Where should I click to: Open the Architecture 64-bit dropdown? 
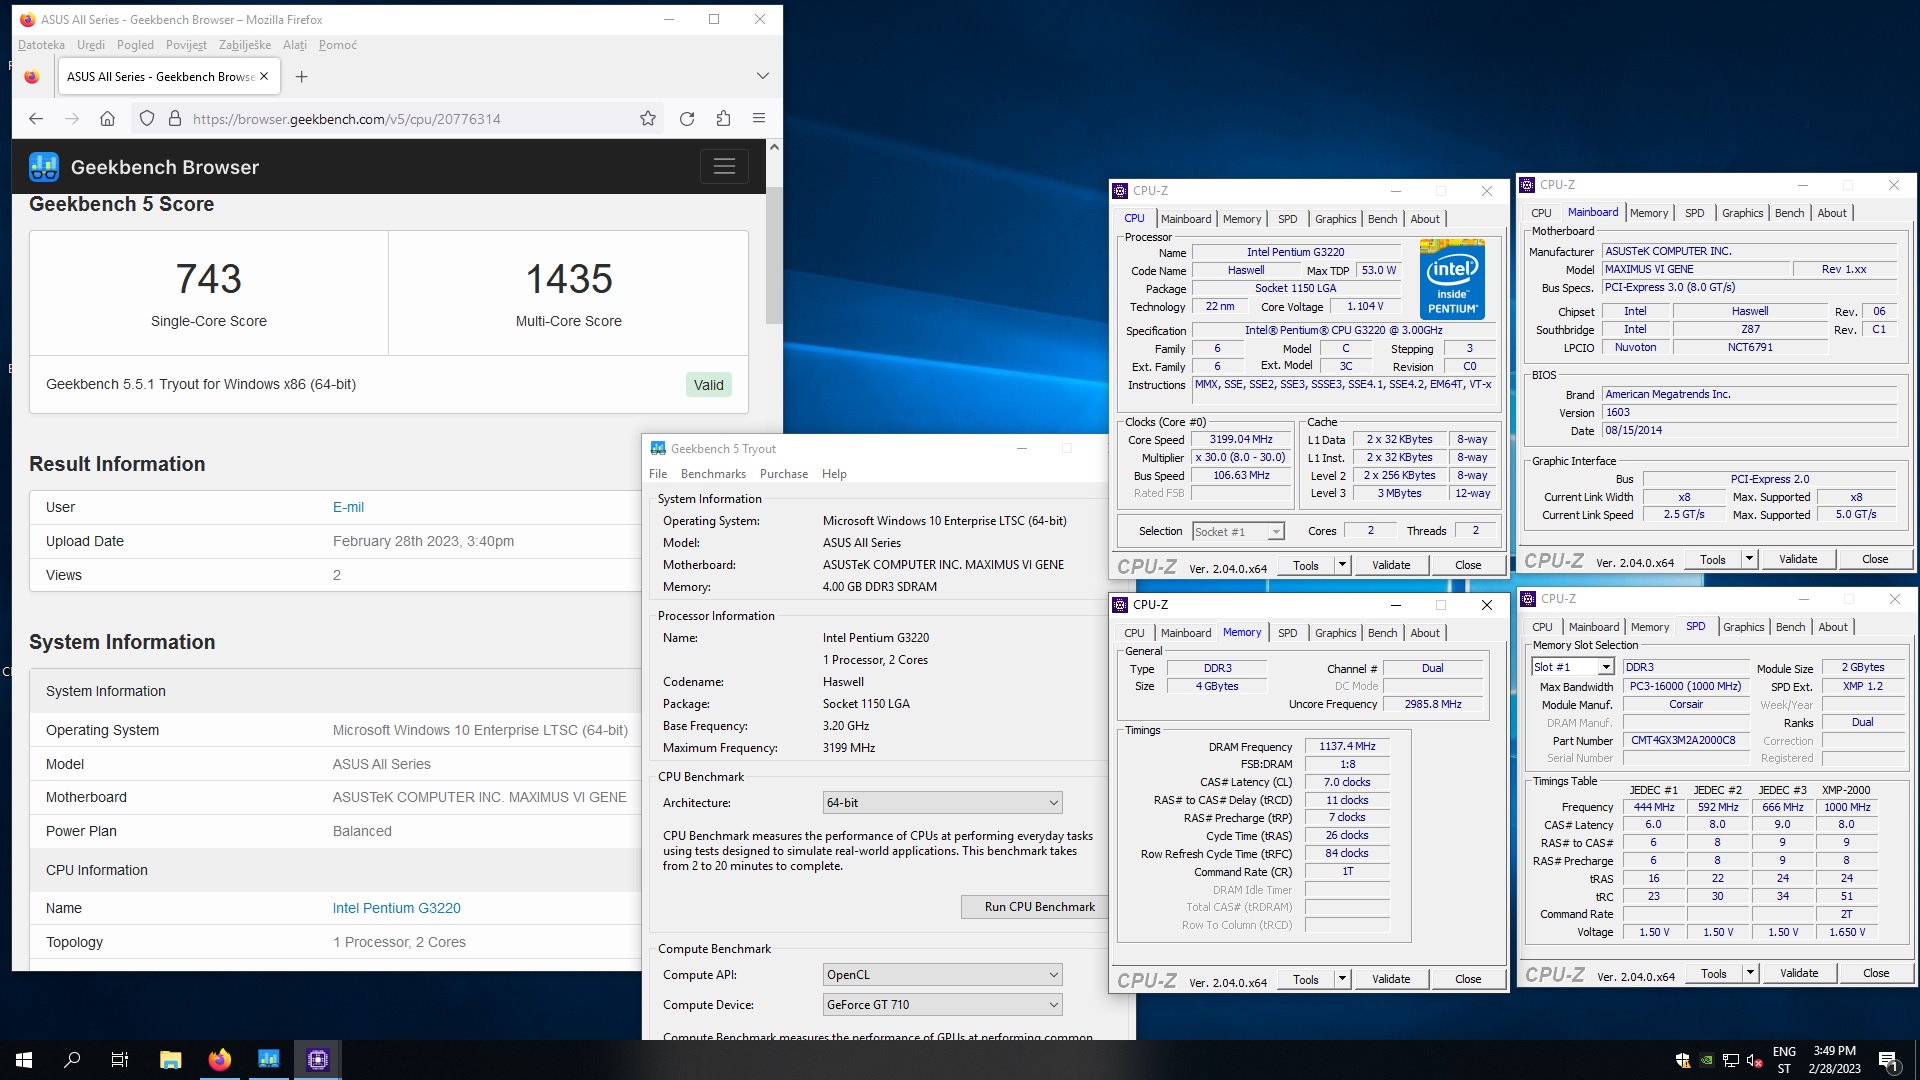coord(942,803)
